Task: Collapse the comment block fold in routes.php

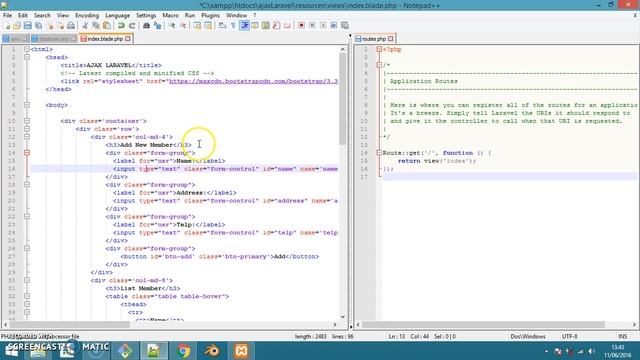Action: [379, 65]
